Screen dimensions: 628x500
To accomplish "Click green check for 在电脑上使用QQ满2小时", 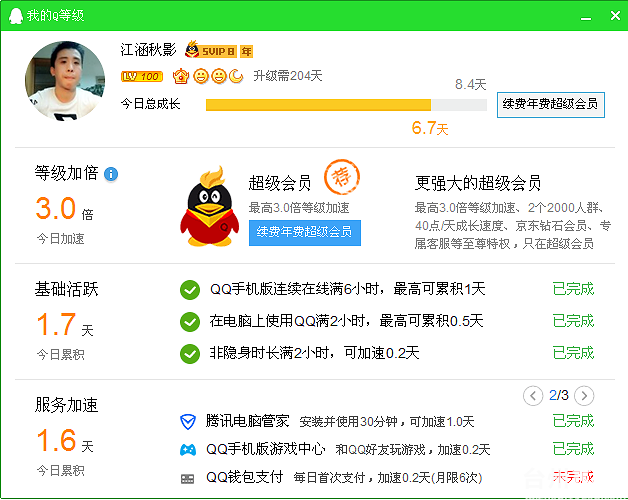I will point(190,322).
